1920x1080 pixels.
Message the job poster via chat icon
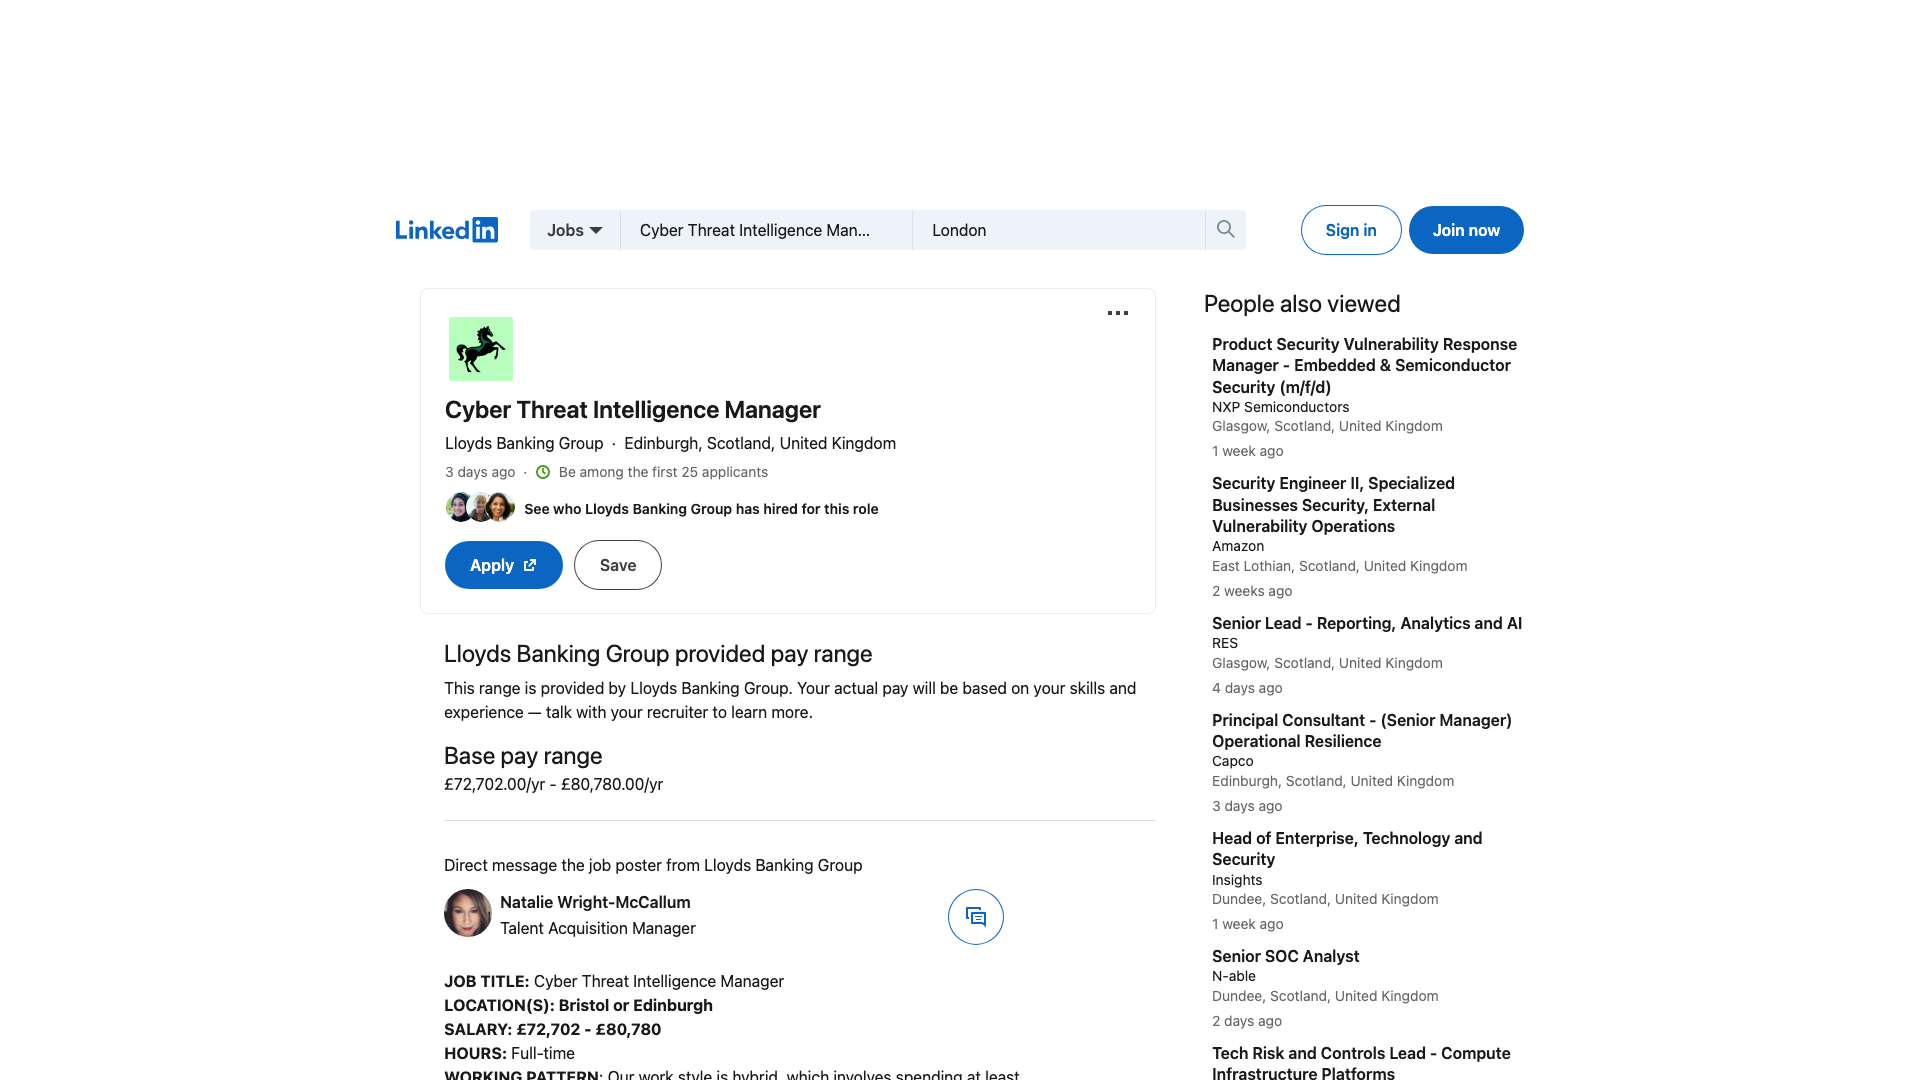(x=976, y=917)
